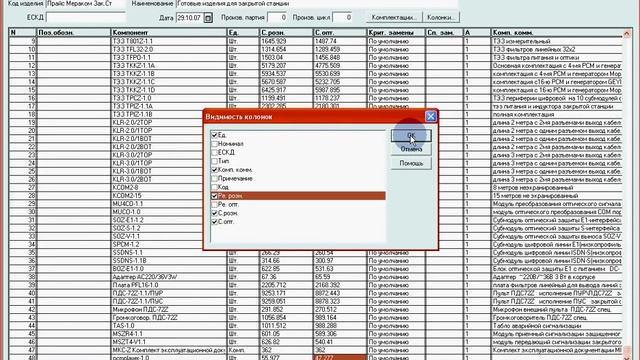Enable the Ре. опт. column checkbox
Screen dimensions: 640x360
214,204
